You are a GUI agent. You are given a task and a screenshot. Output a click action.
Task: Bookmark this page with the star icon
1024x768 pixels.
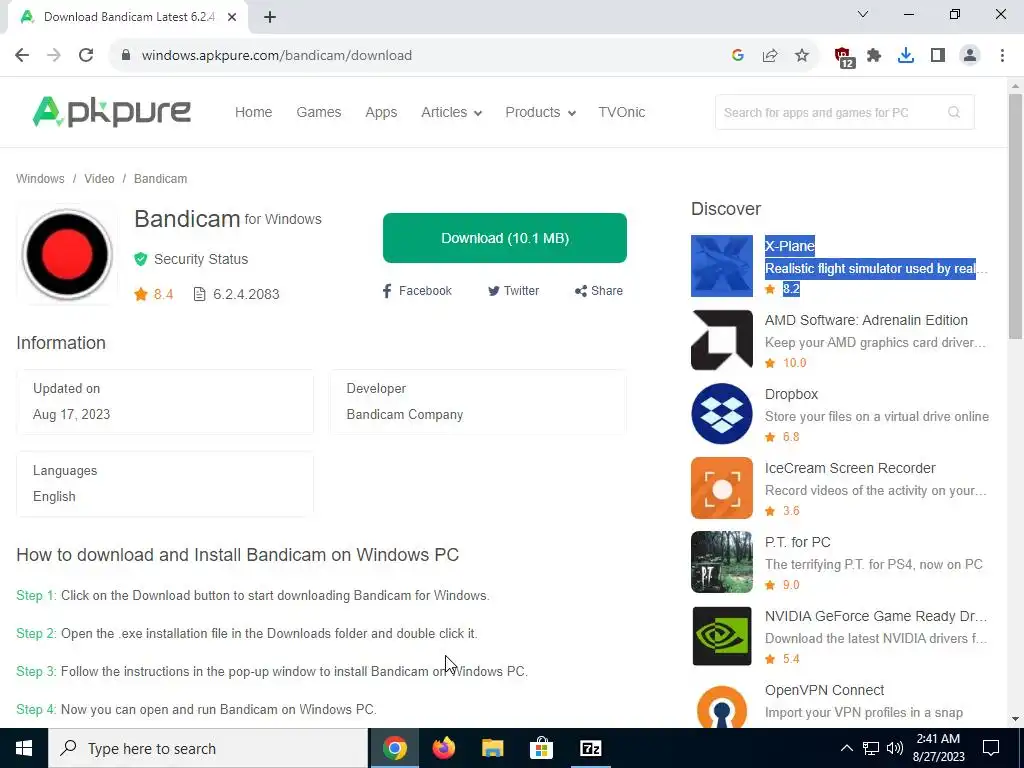coord(802,56)
